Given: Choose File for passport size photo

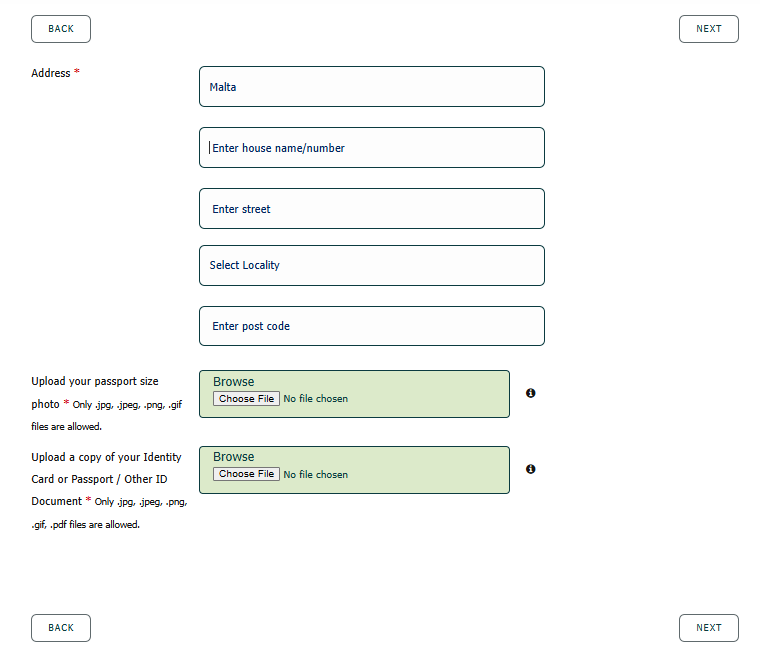Looking at the screenshot, I should click(x=246, y=399).
